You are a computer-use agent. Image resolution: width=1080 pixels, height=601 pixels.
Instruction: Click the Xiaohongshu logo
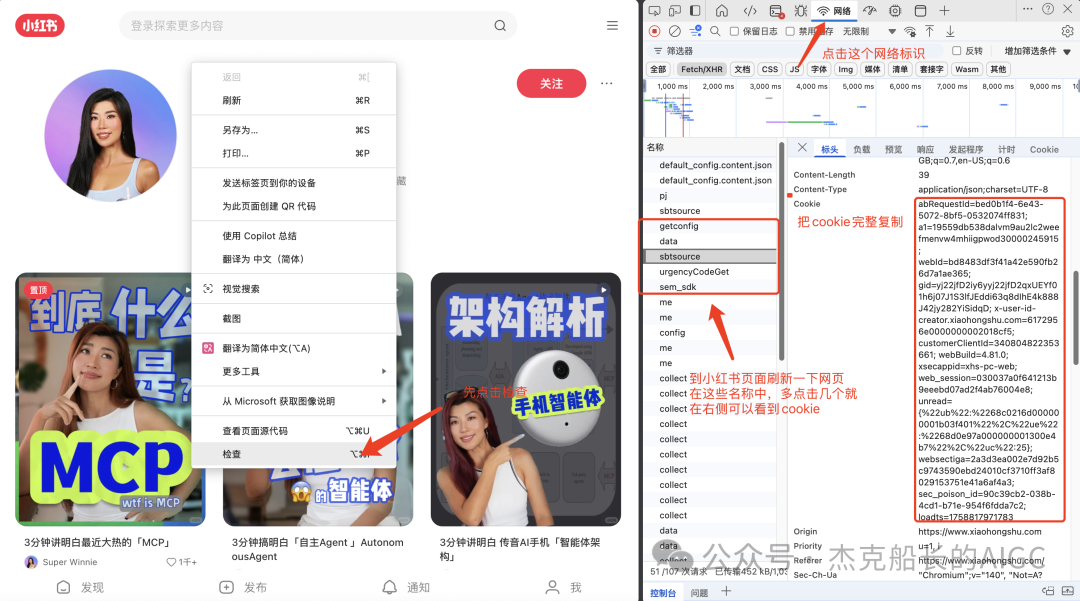point(40,25)
